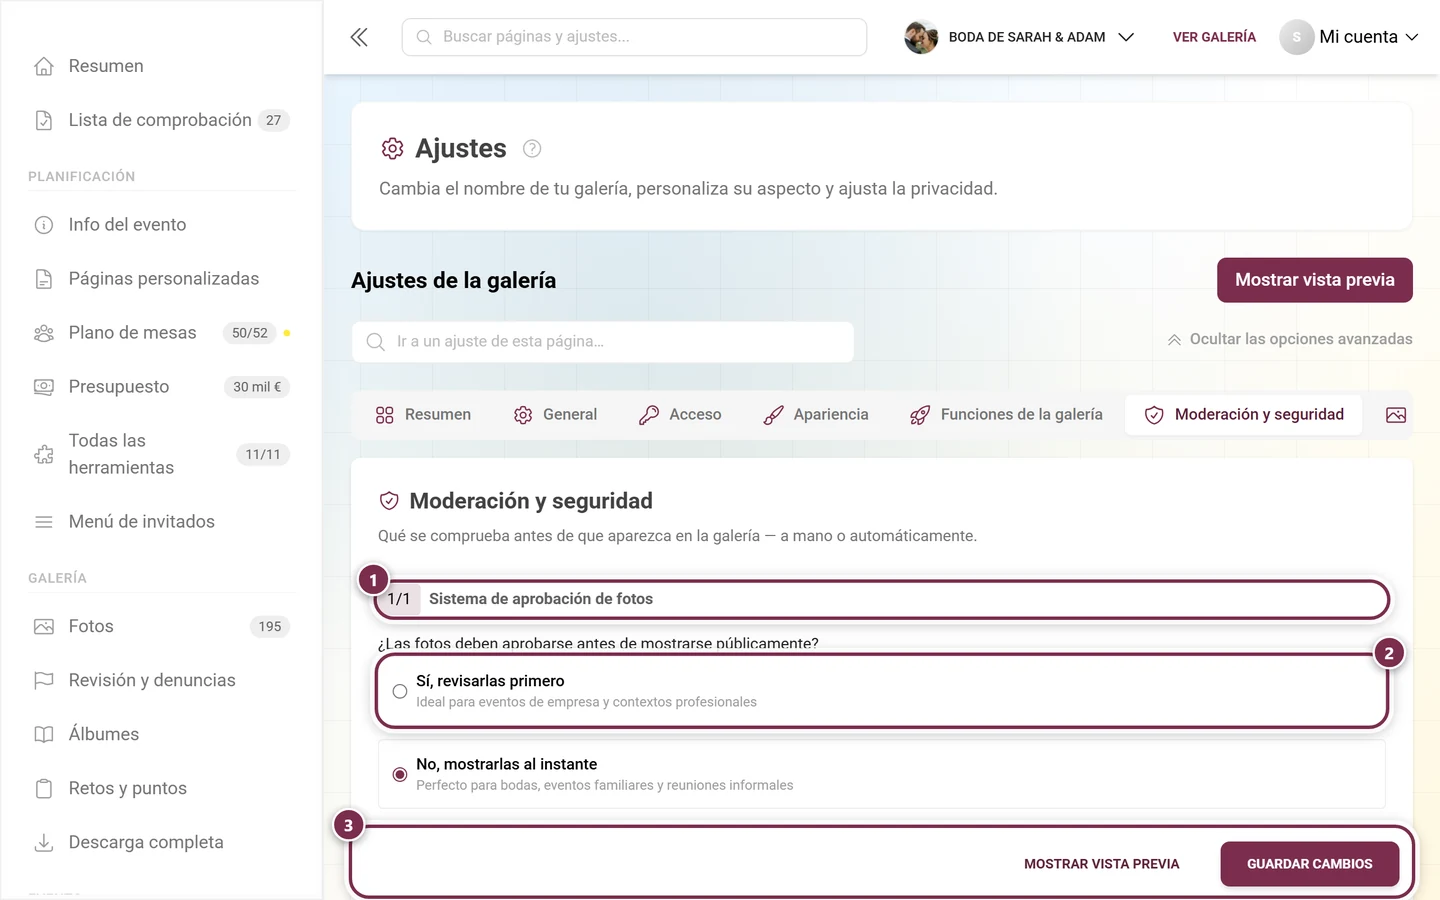Click the Retos y puntos clipboard icon

pyautogui.click(x=44, y=788)
